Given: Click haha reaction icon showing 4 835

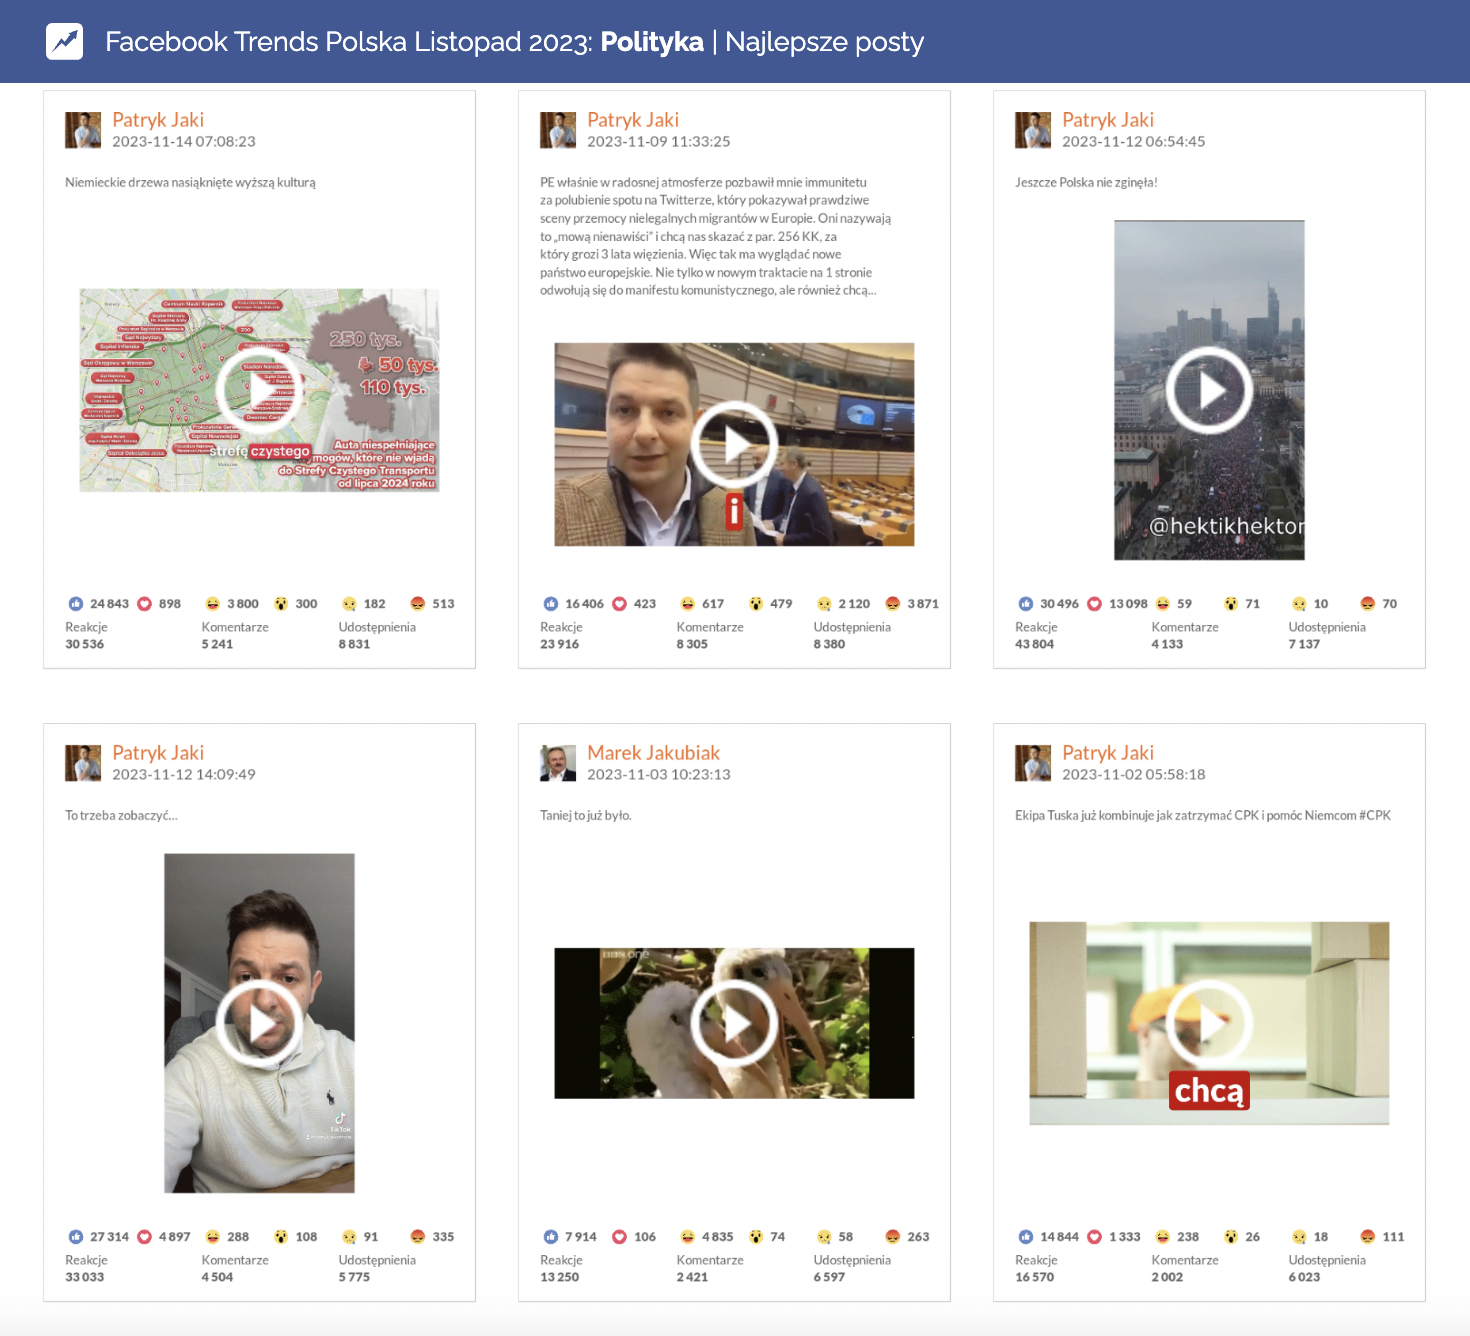Looking at the screenshot, I should 687,1237.
